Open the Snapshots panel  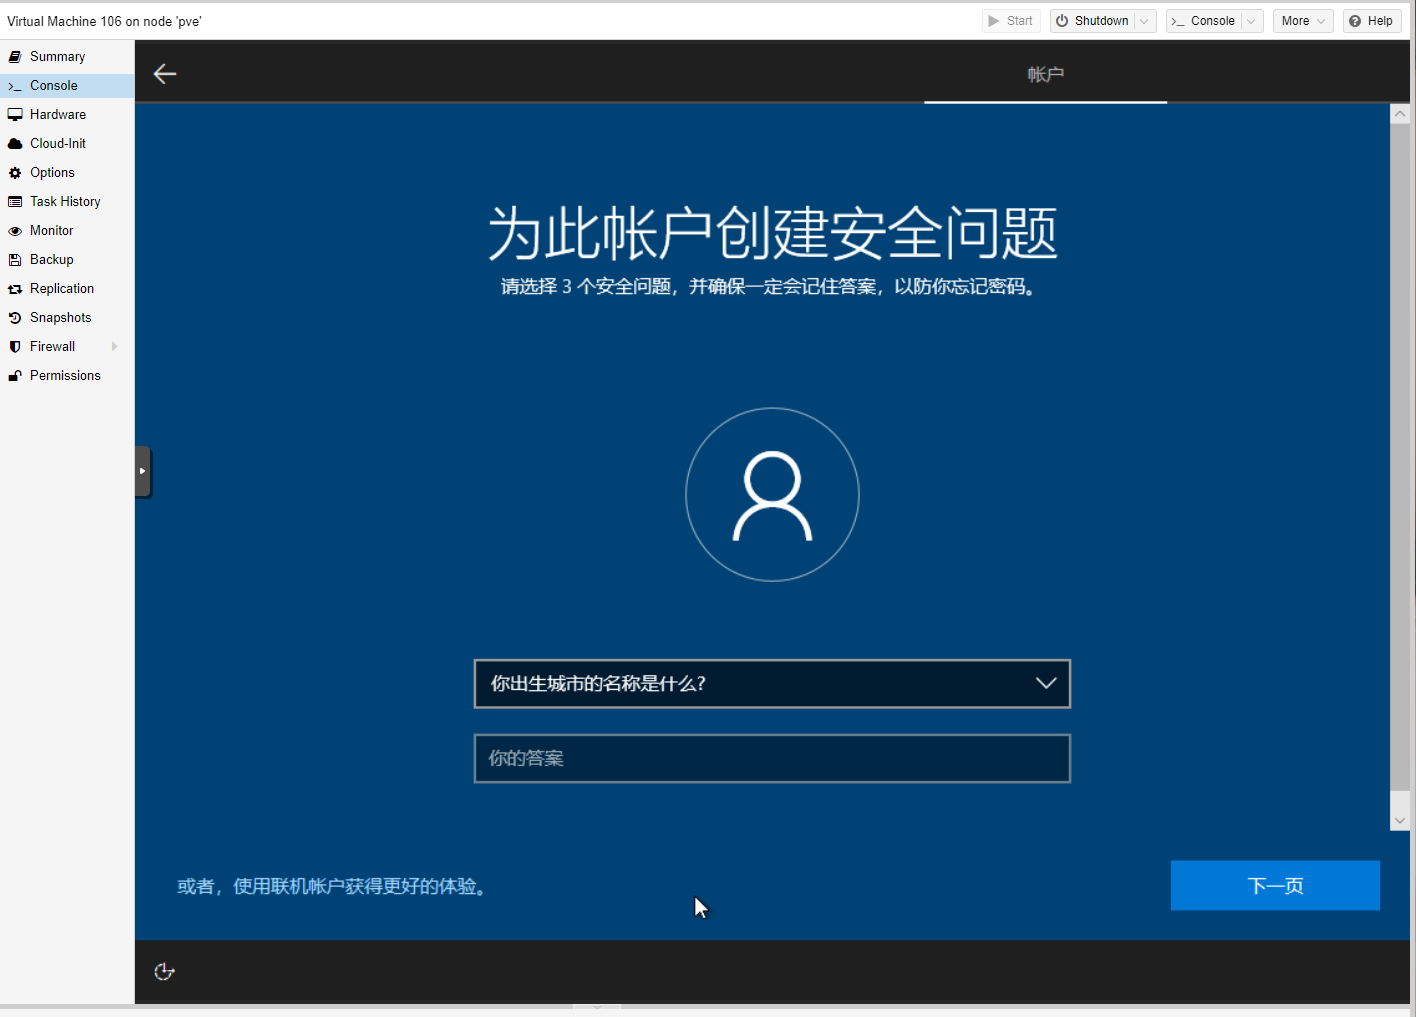pos(60,318)
